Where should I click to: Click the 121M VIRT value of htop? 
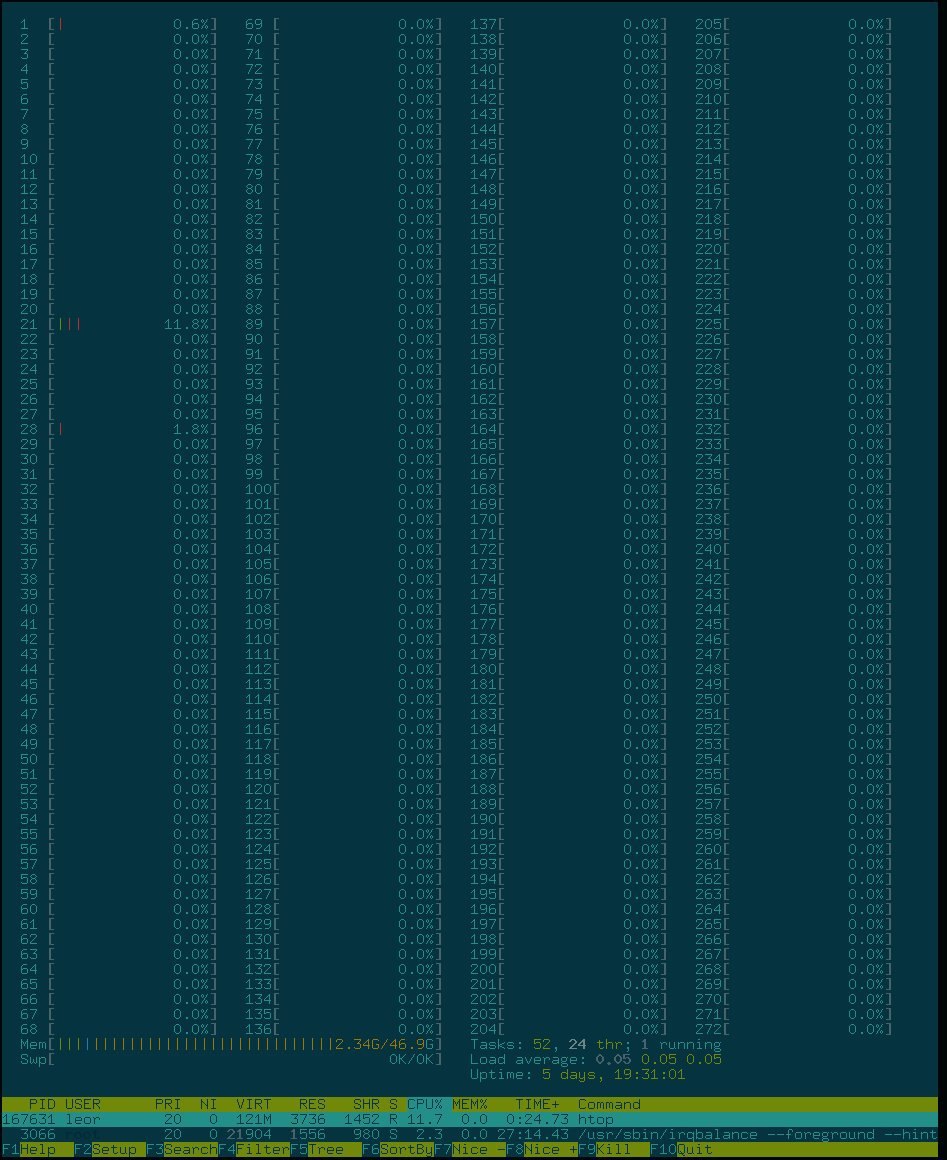tap(254, 1119)
